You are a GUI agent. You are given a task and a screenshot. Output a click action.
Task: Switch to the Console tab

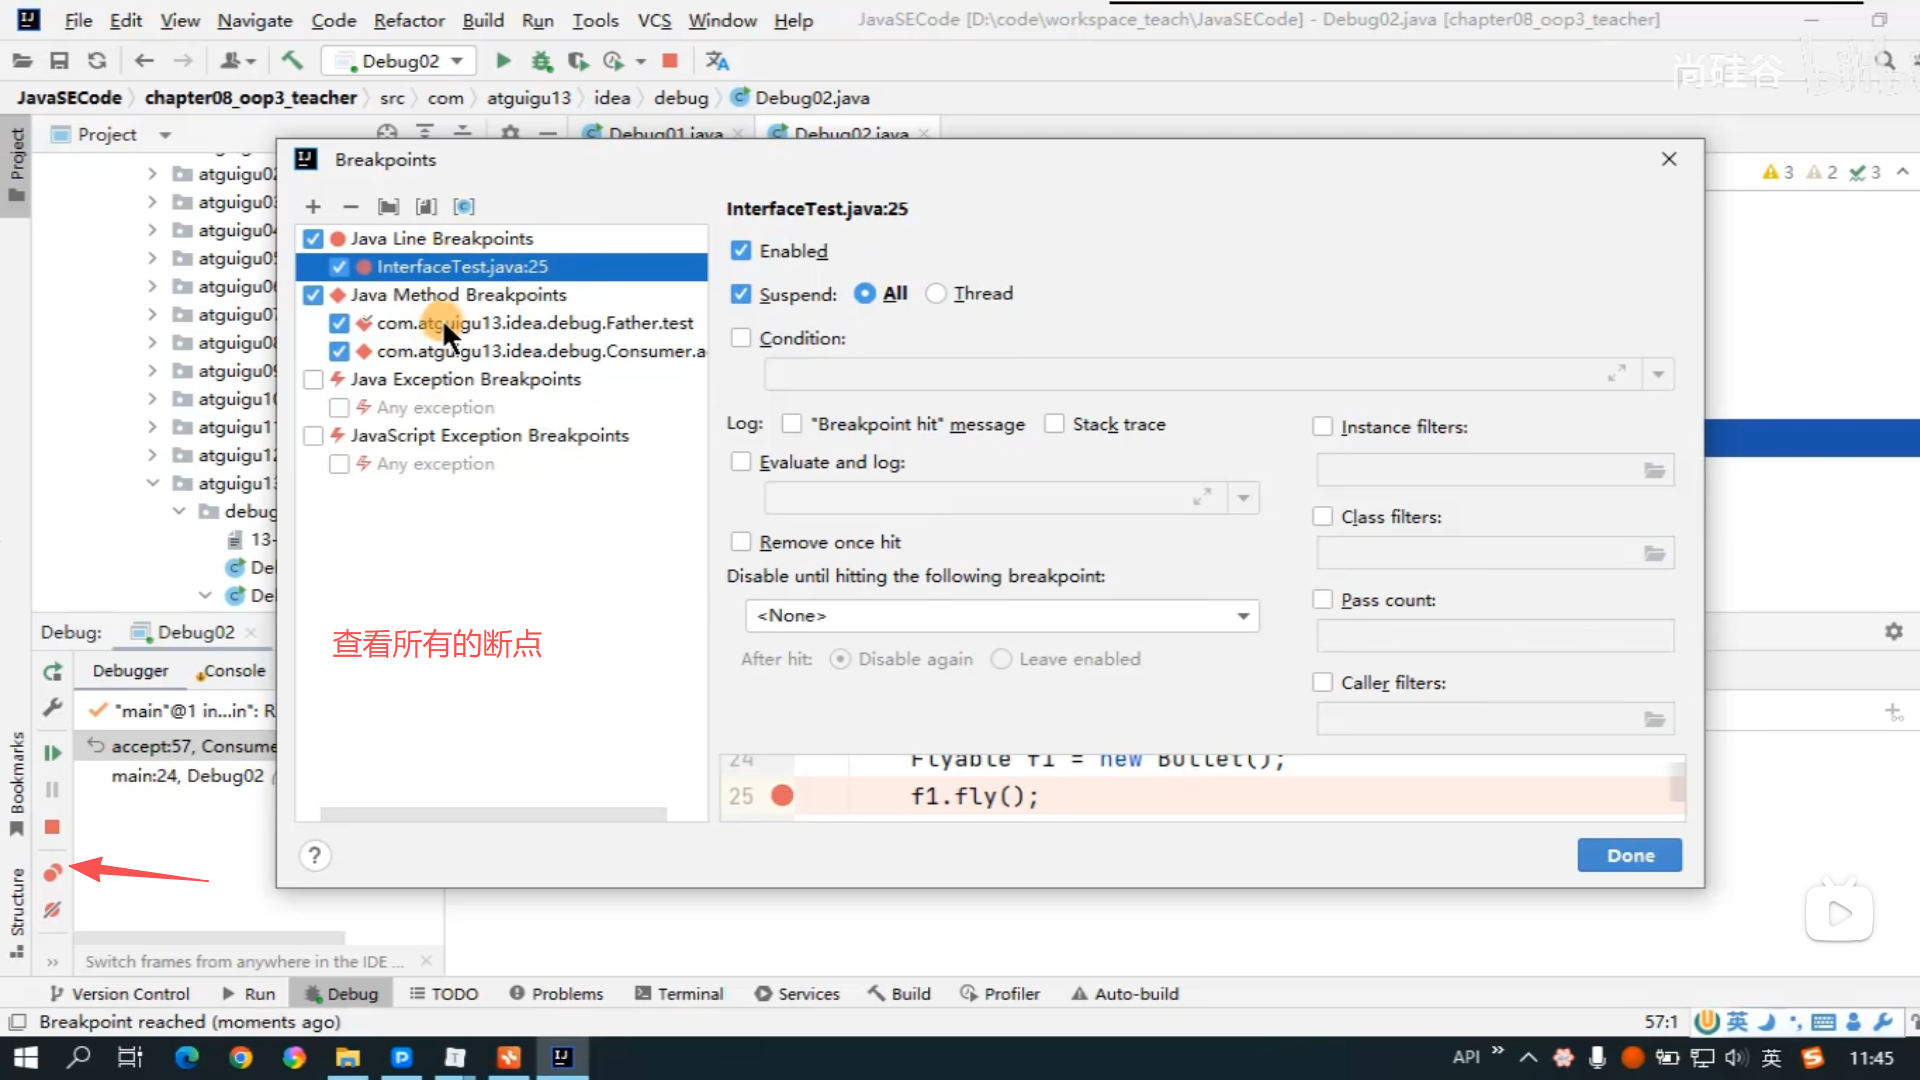234,671
